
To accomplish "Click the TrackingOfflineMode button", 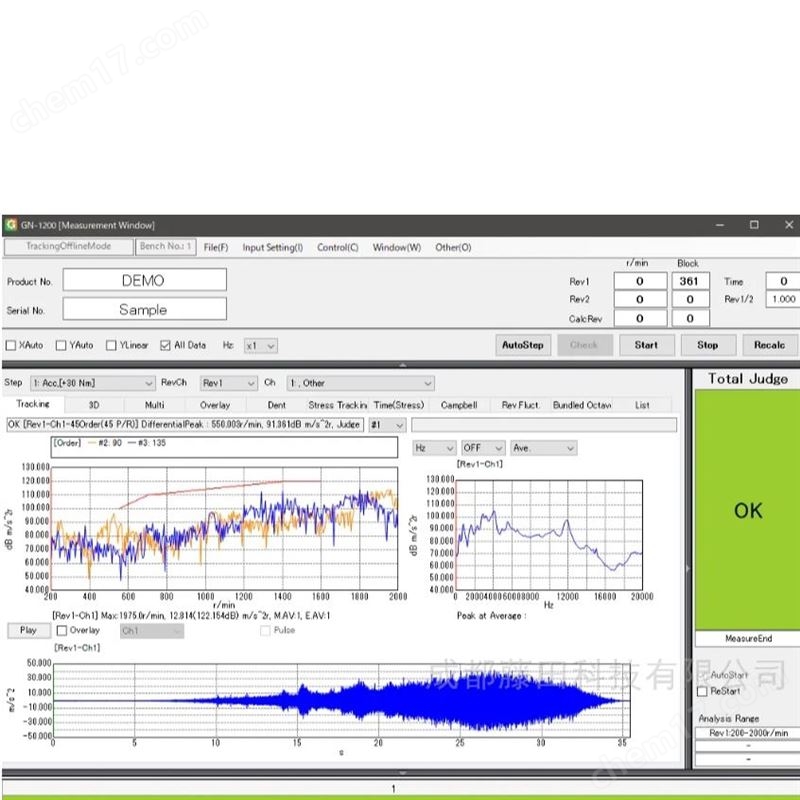I will click(68, 246).
